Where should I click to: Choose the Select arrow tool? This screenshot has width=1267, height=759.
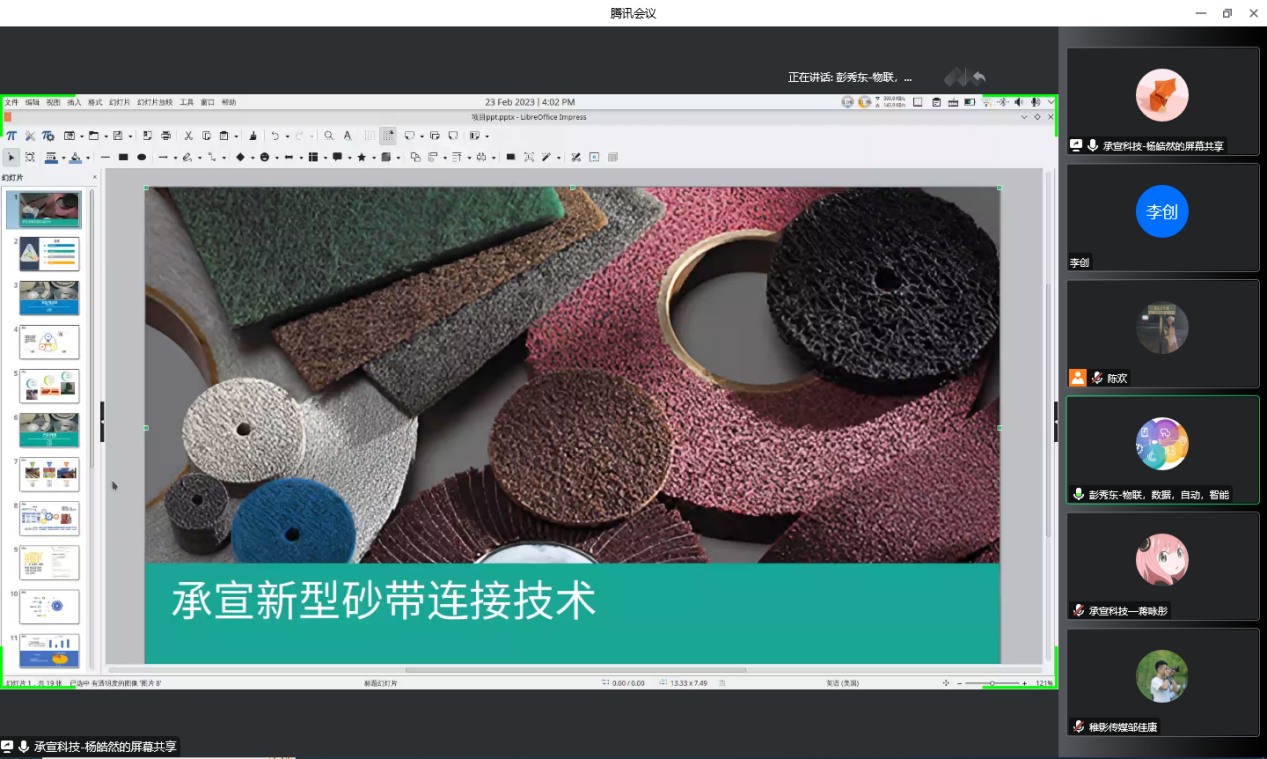pos(12,157)
